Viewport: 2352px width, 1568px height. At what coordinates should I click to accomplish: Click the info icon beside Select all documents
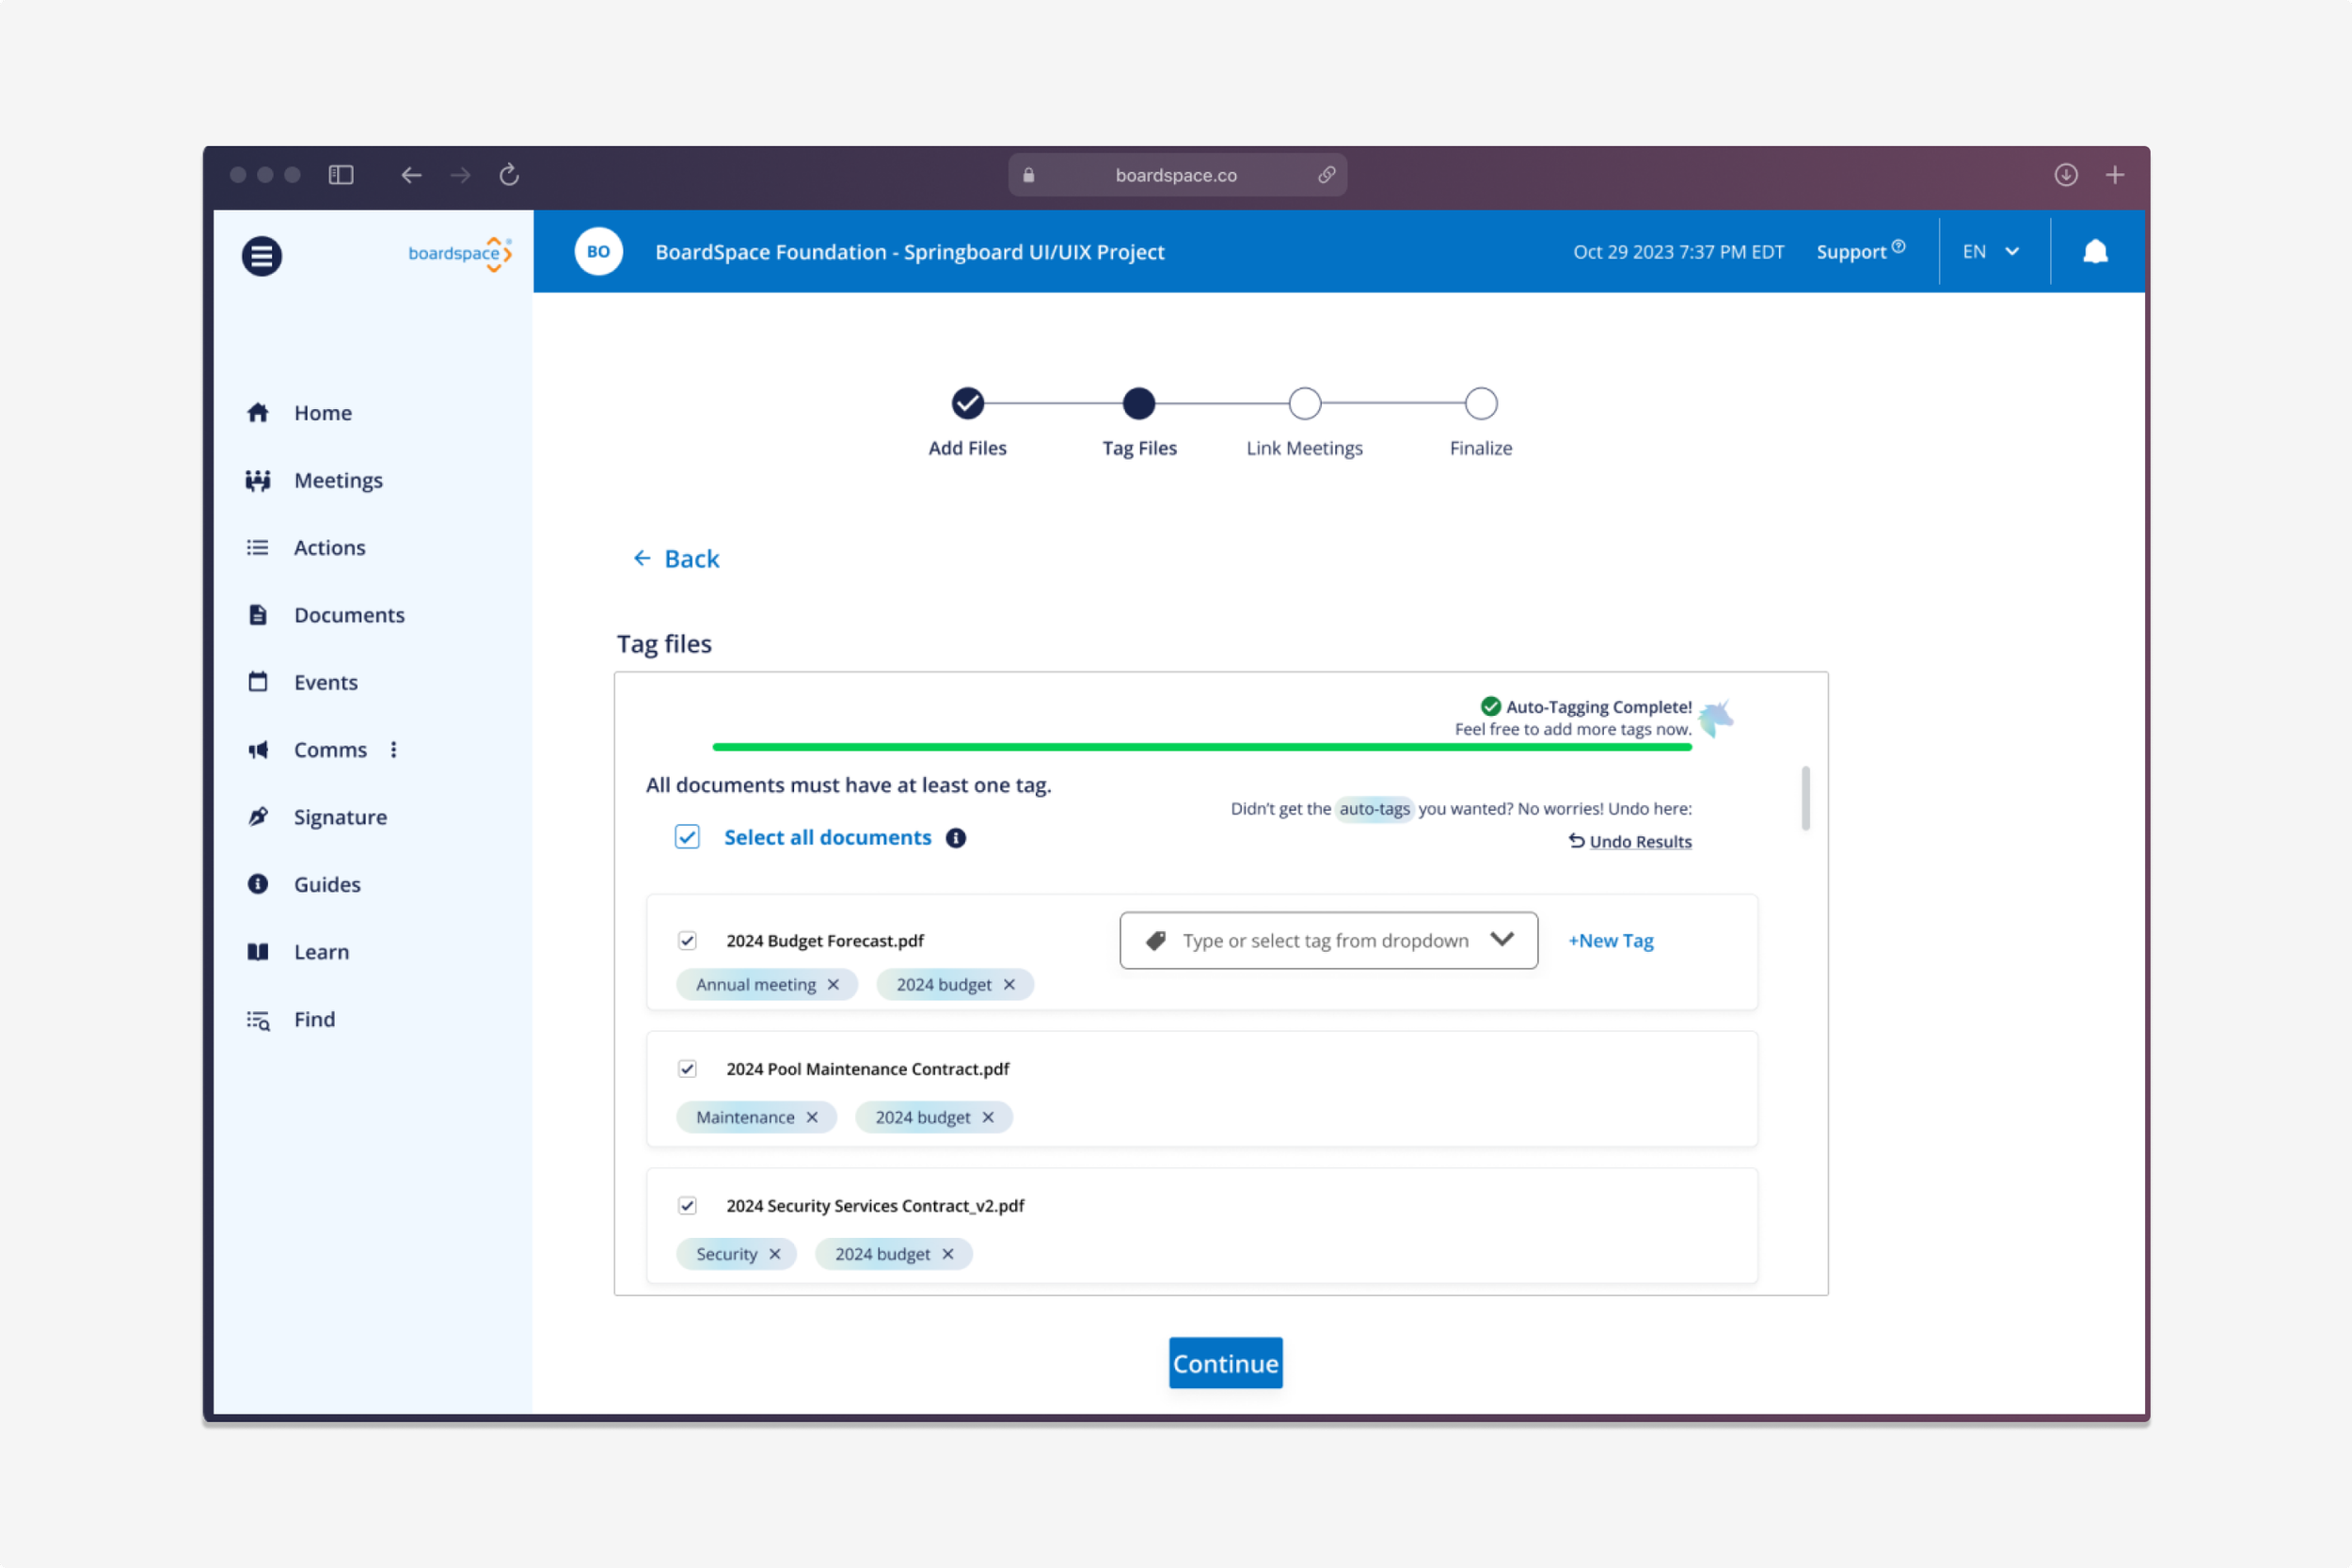(956, 838)
